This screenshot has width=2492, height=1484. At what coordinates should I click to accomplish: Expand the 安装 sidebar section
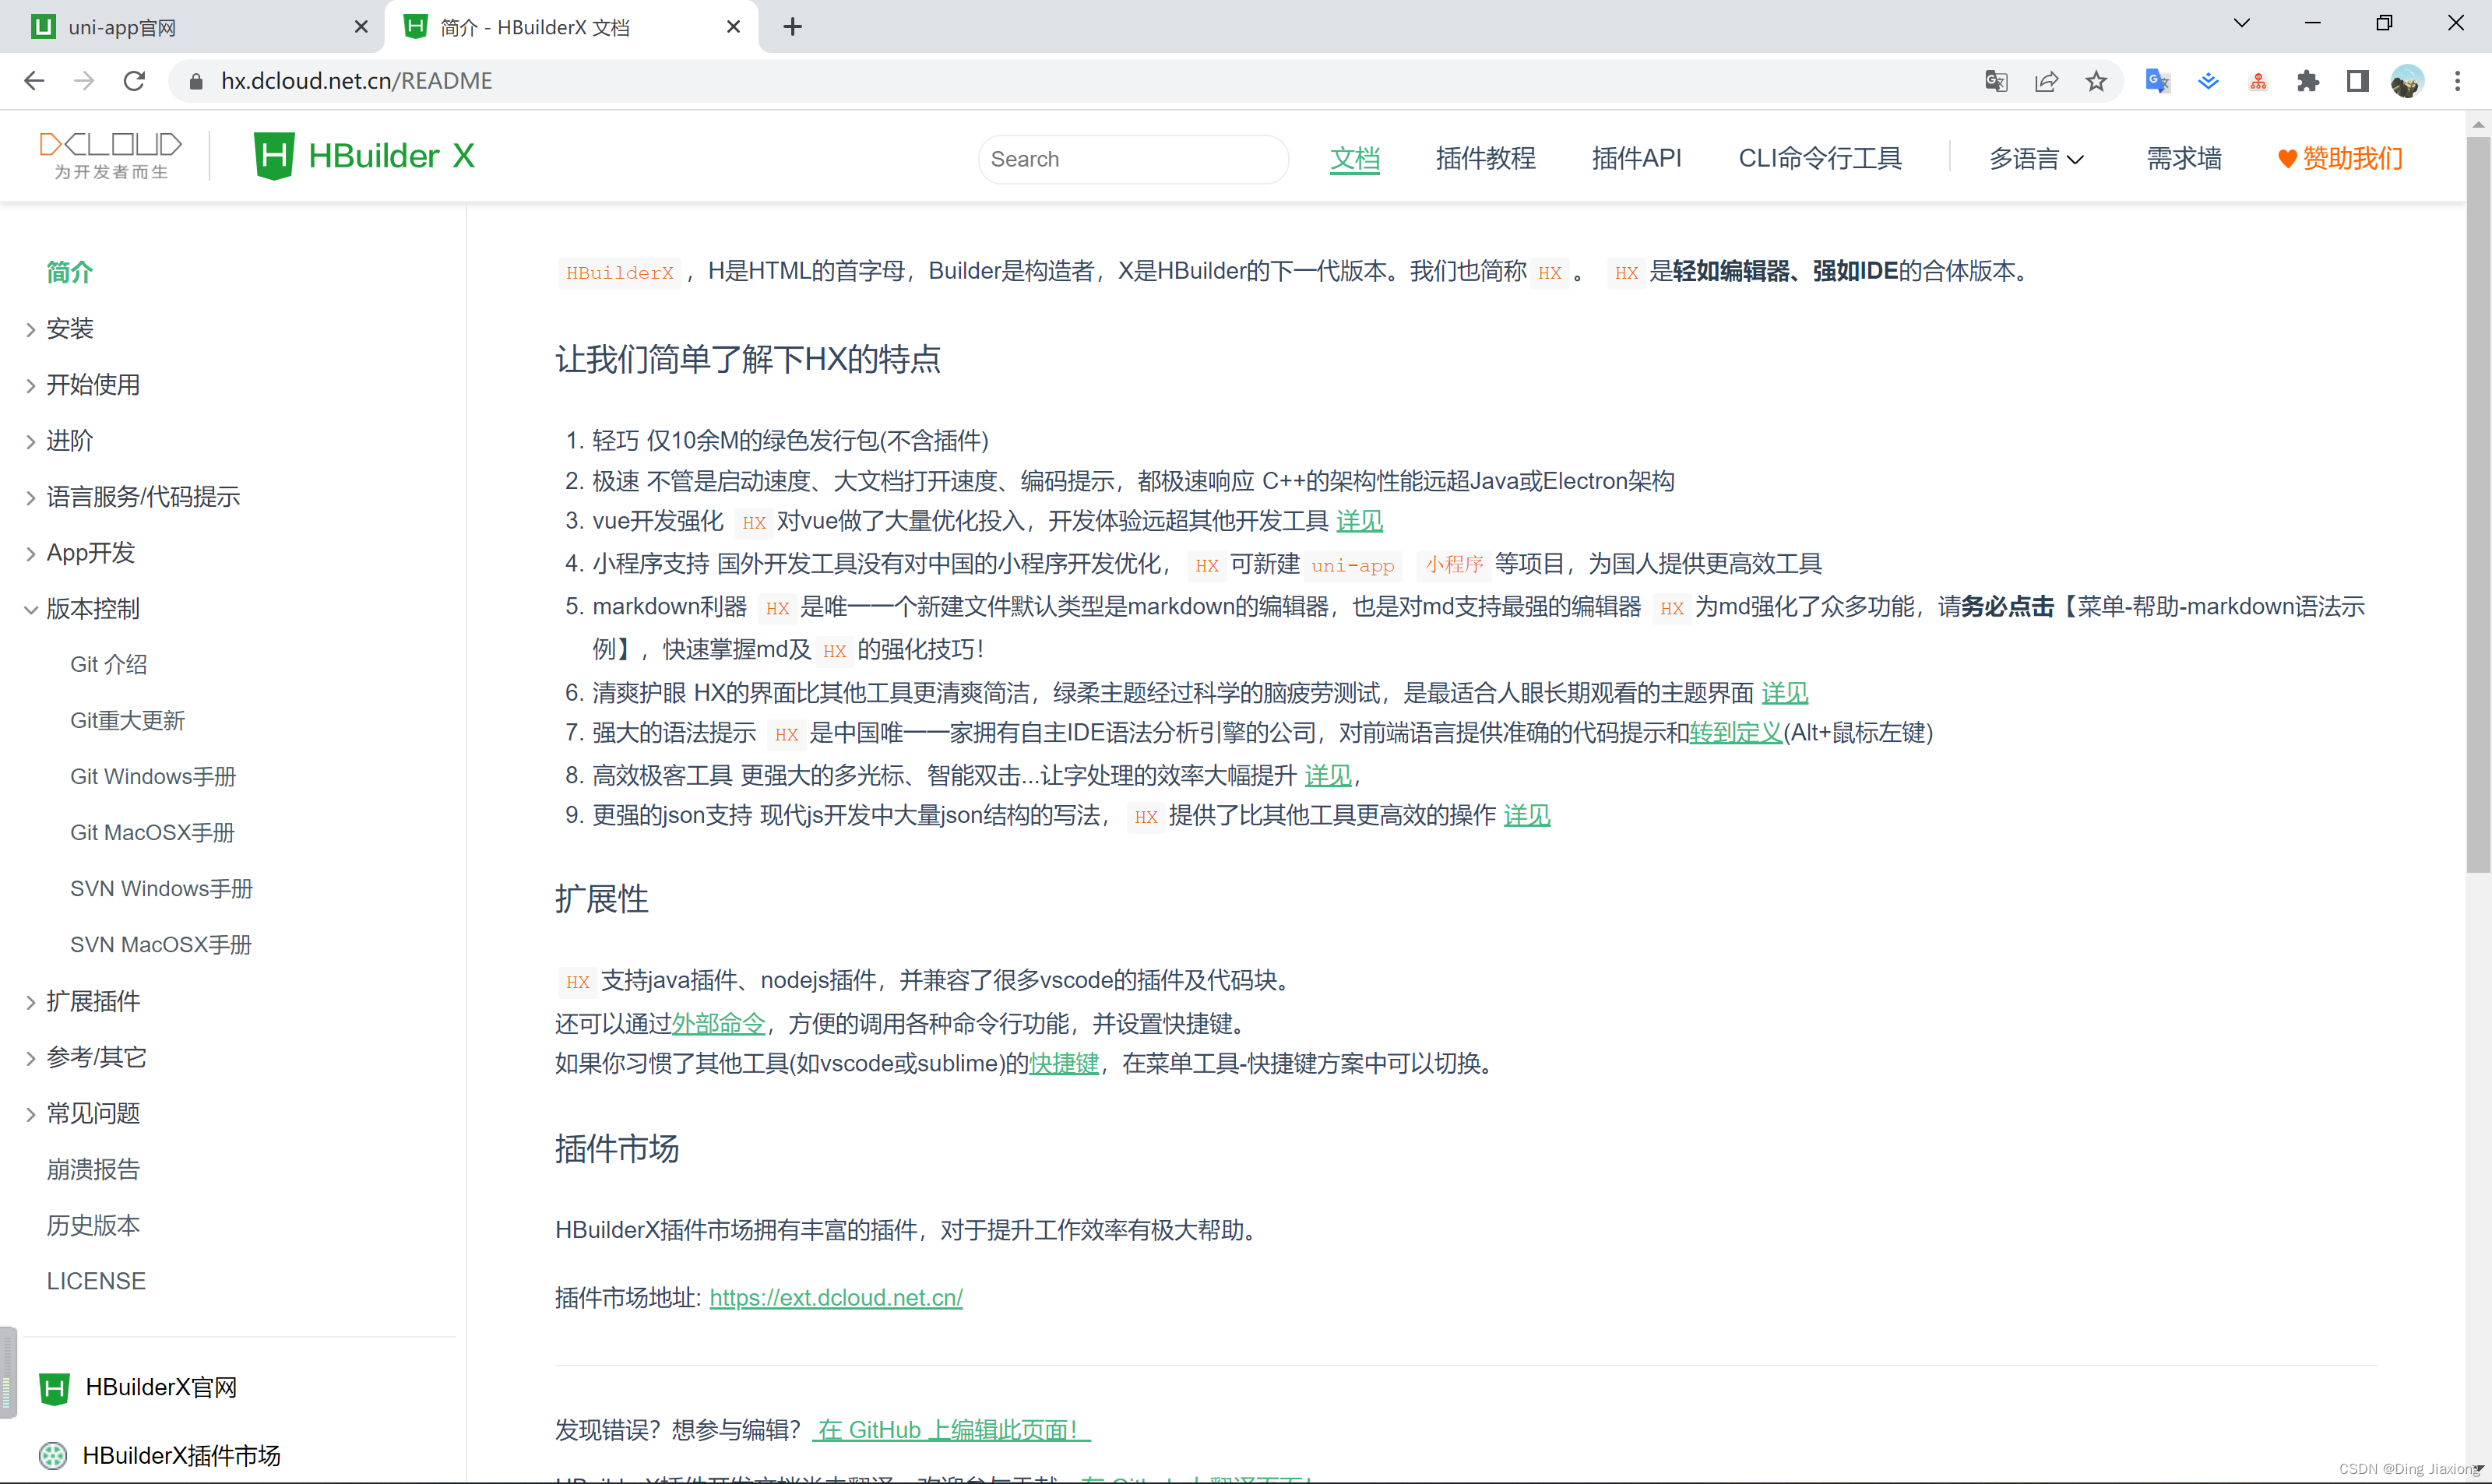[70, 328]
